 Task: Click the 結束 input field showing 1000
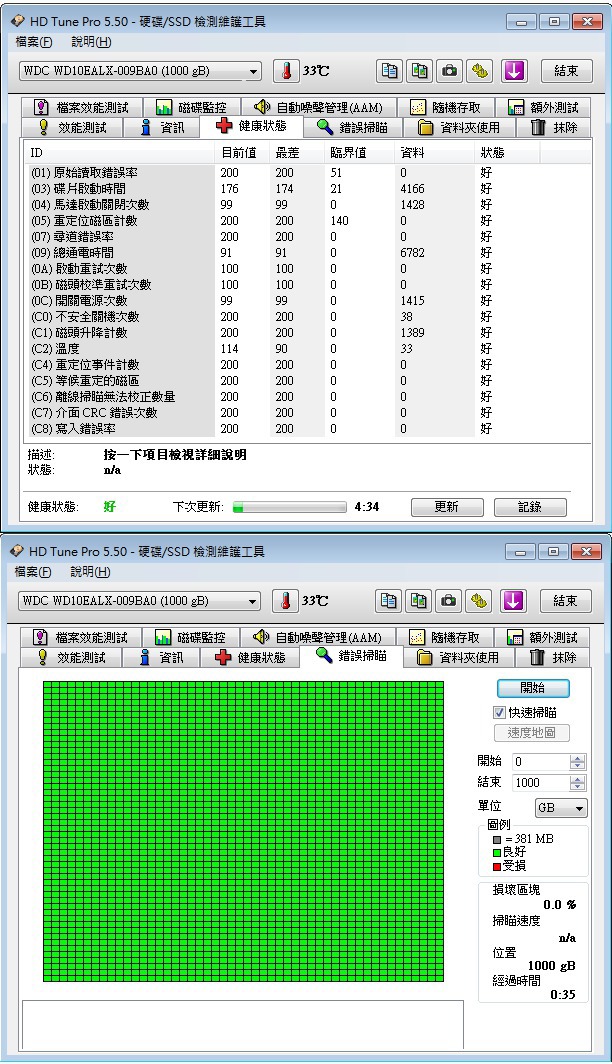[x=541, y=783]
